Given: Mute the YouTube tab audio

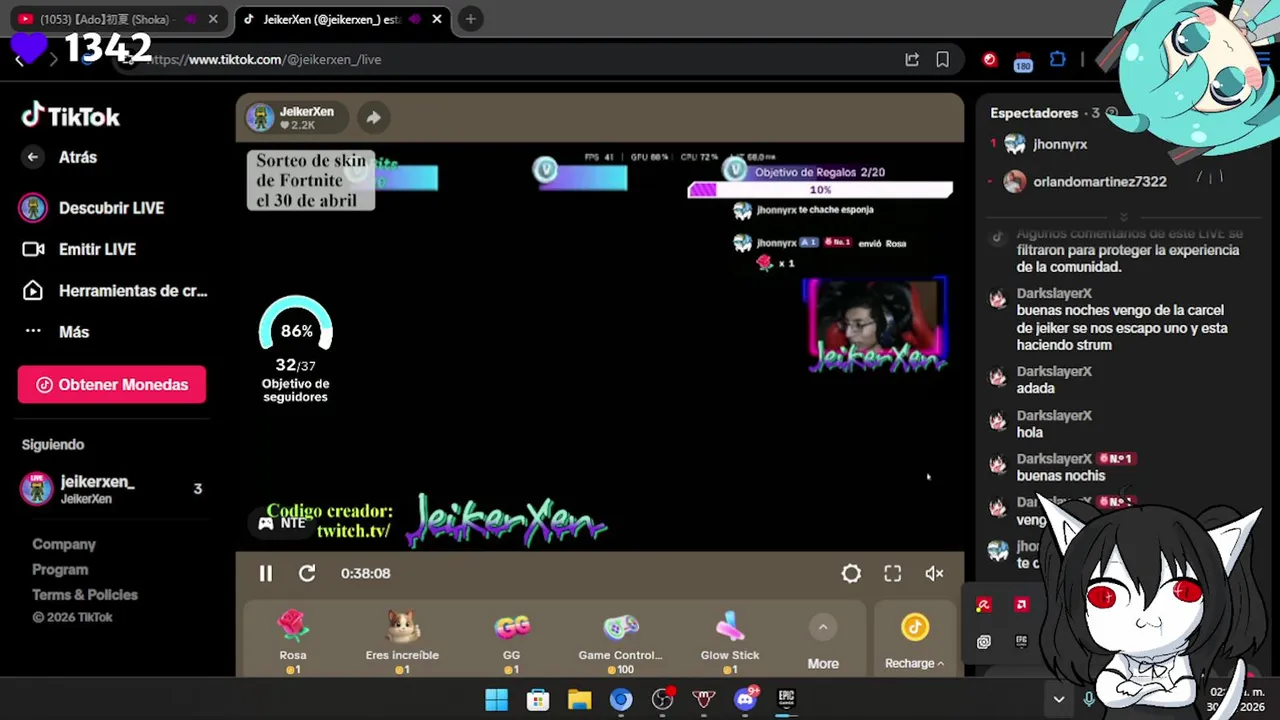Looking at the screenshot, I should (x=190, y=19).
